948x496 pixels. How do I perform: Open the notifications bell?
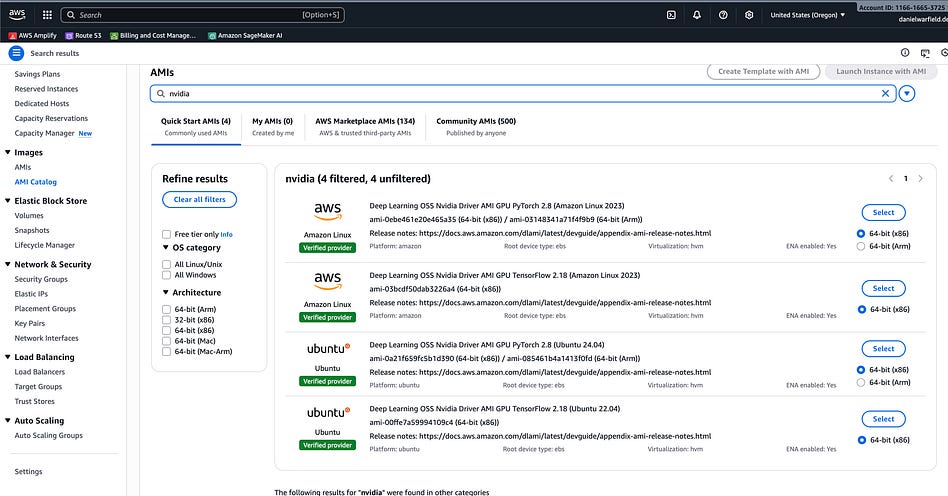(x=696, y=15)
